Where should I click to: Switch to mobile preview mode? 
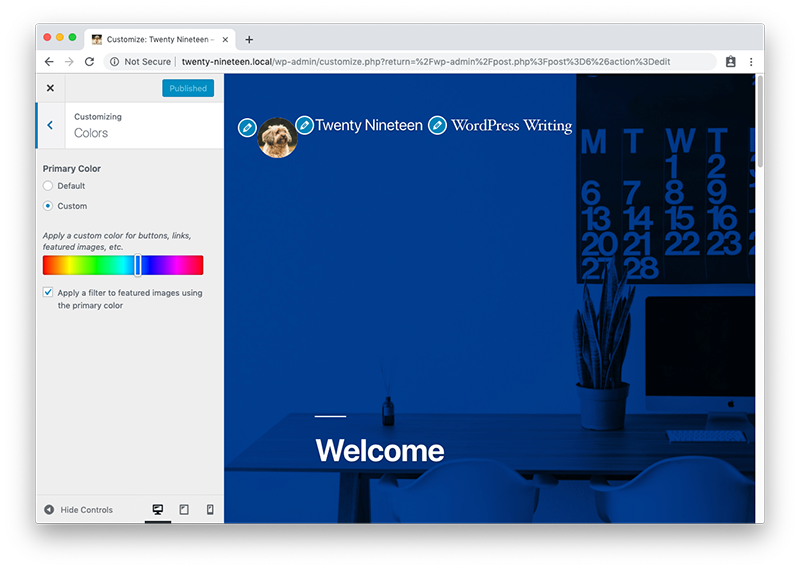[x=210, y=509]
